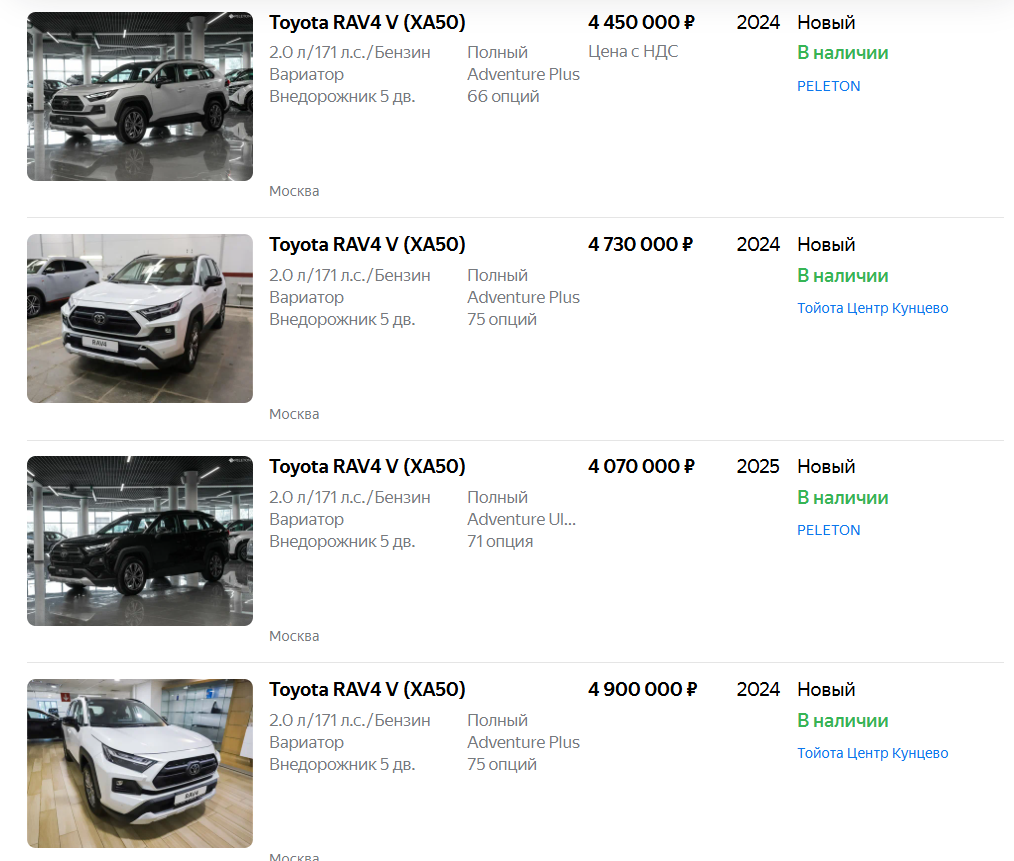Open Тойота Центр Кунцево link in fourth listing
This screenshot has width=1014, height=861.
tap(872, 753)
